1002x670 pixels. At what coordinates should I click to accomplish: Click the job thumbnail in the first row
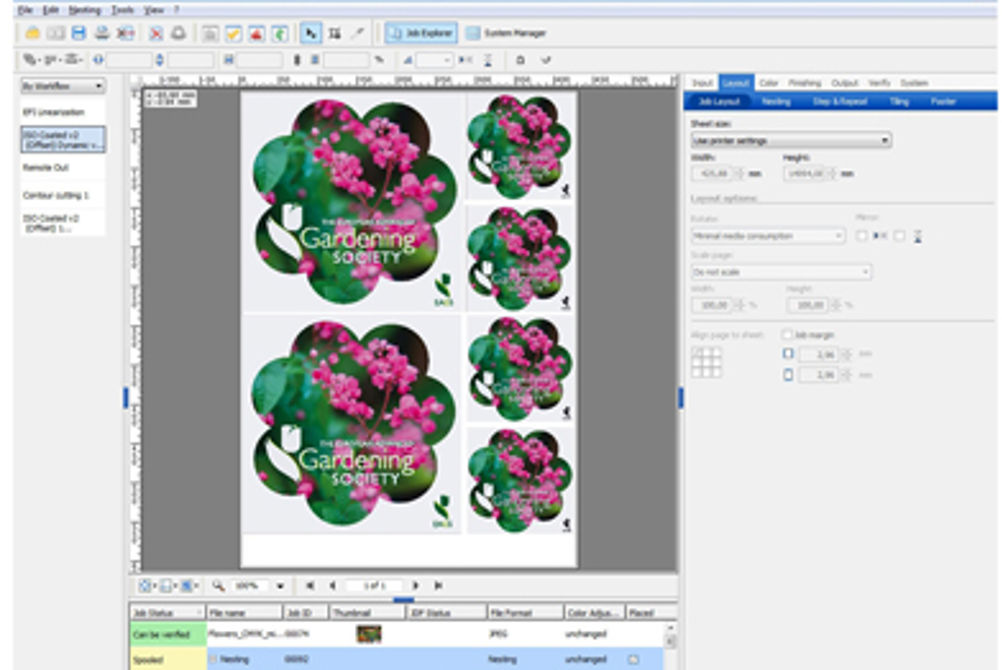click(x=369, y=634)
